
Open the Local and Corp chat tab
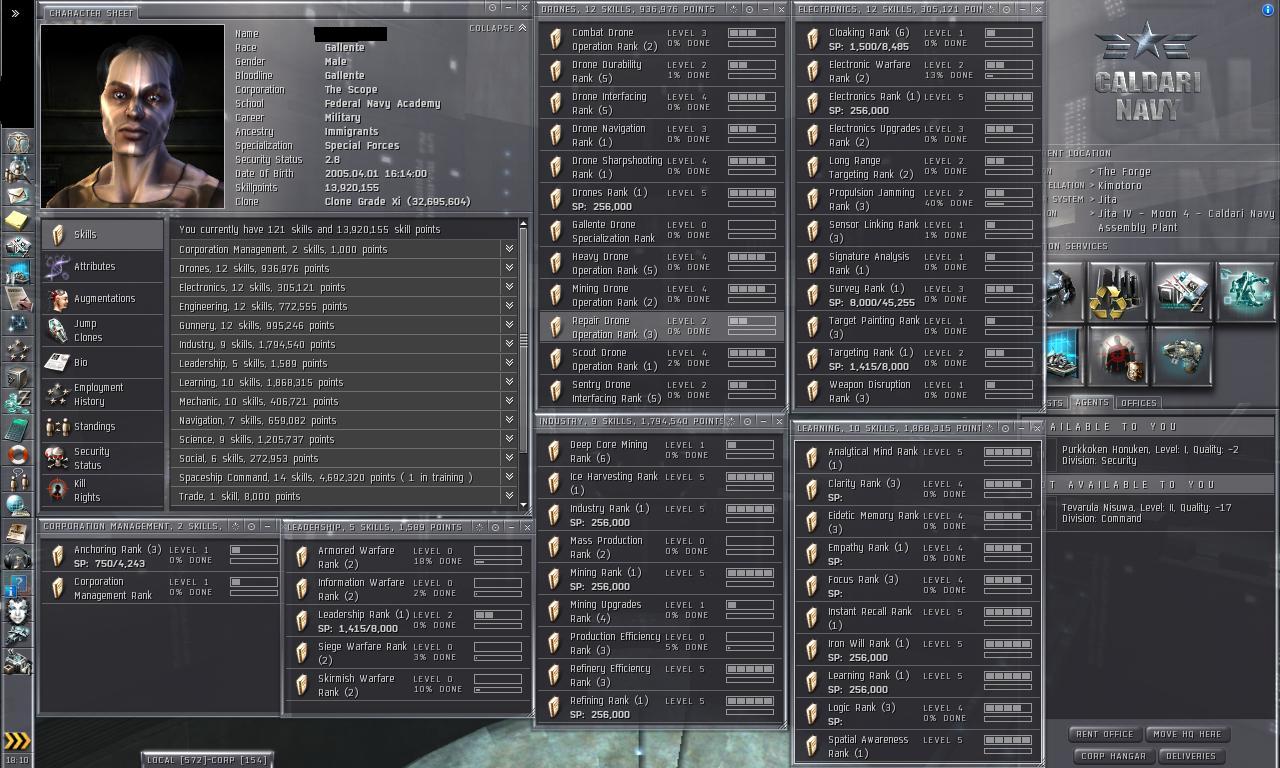[x=207, y=760]
